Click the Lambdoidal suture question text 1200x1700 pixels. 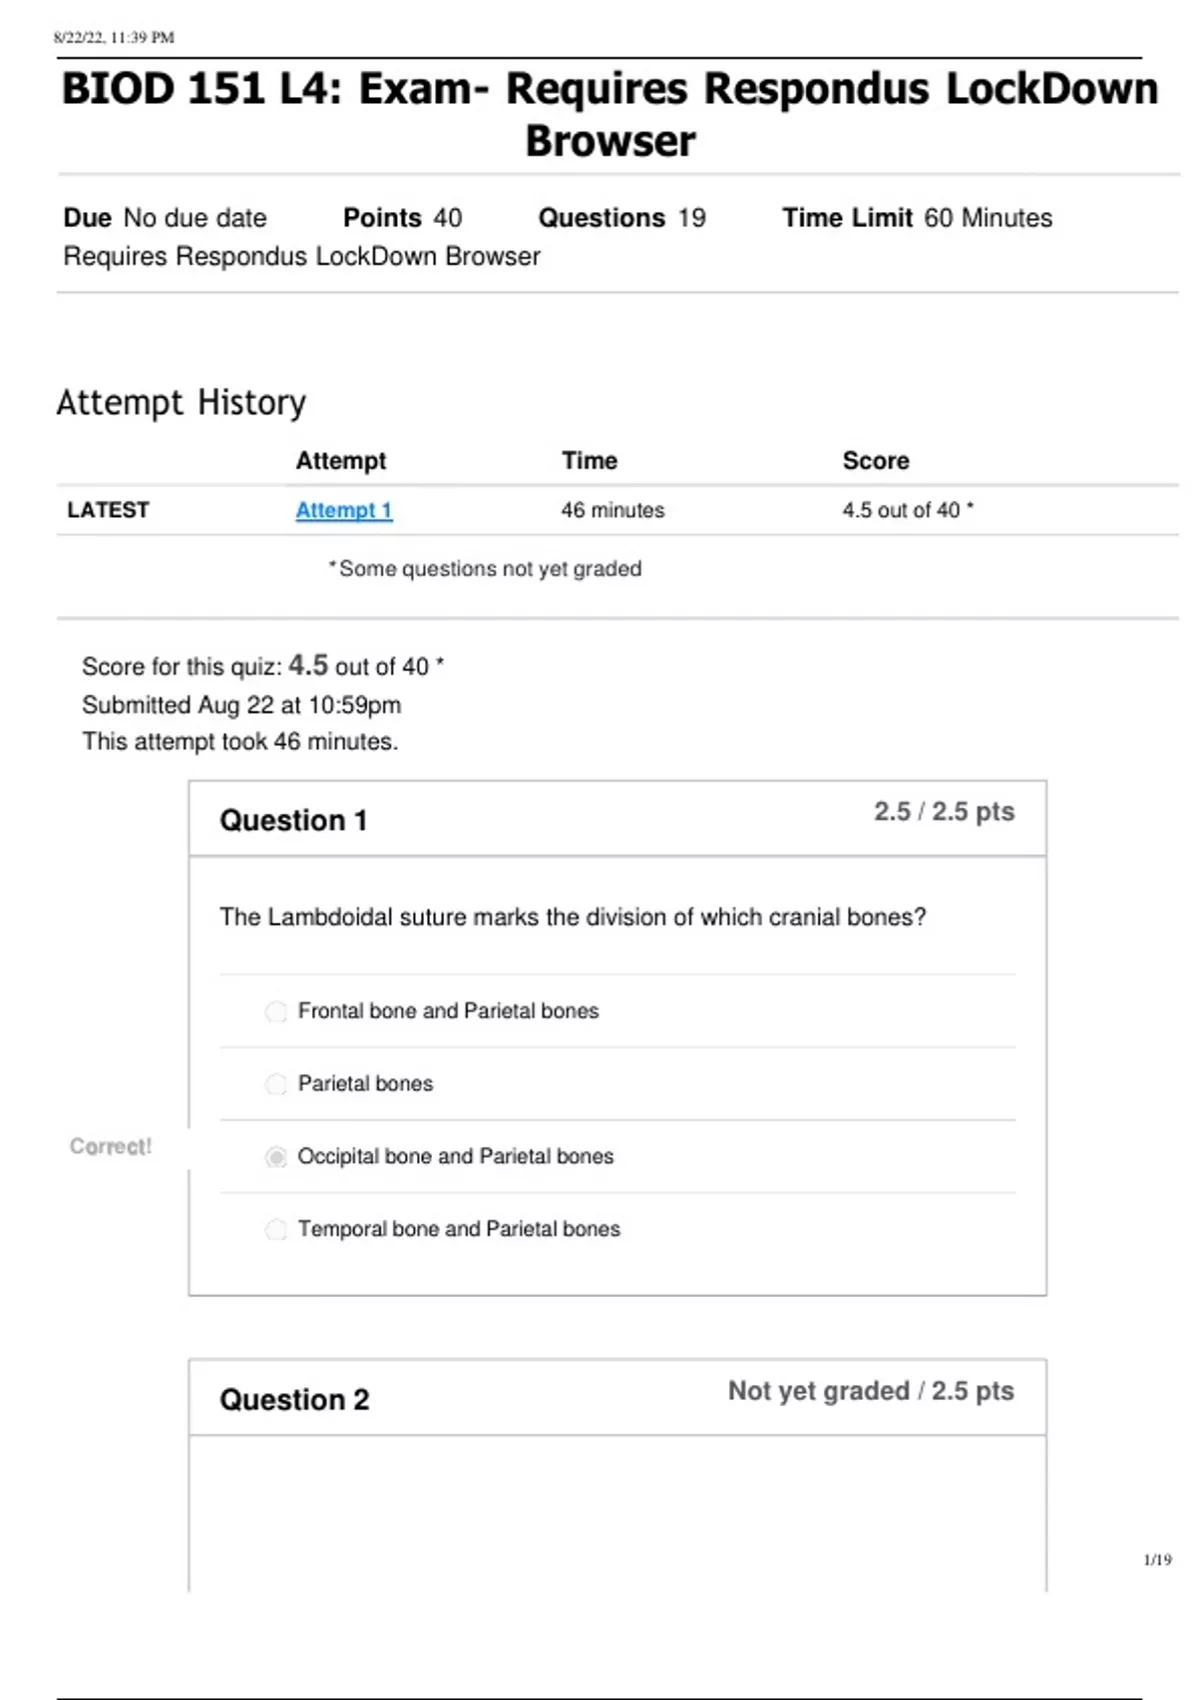[572, 917]
